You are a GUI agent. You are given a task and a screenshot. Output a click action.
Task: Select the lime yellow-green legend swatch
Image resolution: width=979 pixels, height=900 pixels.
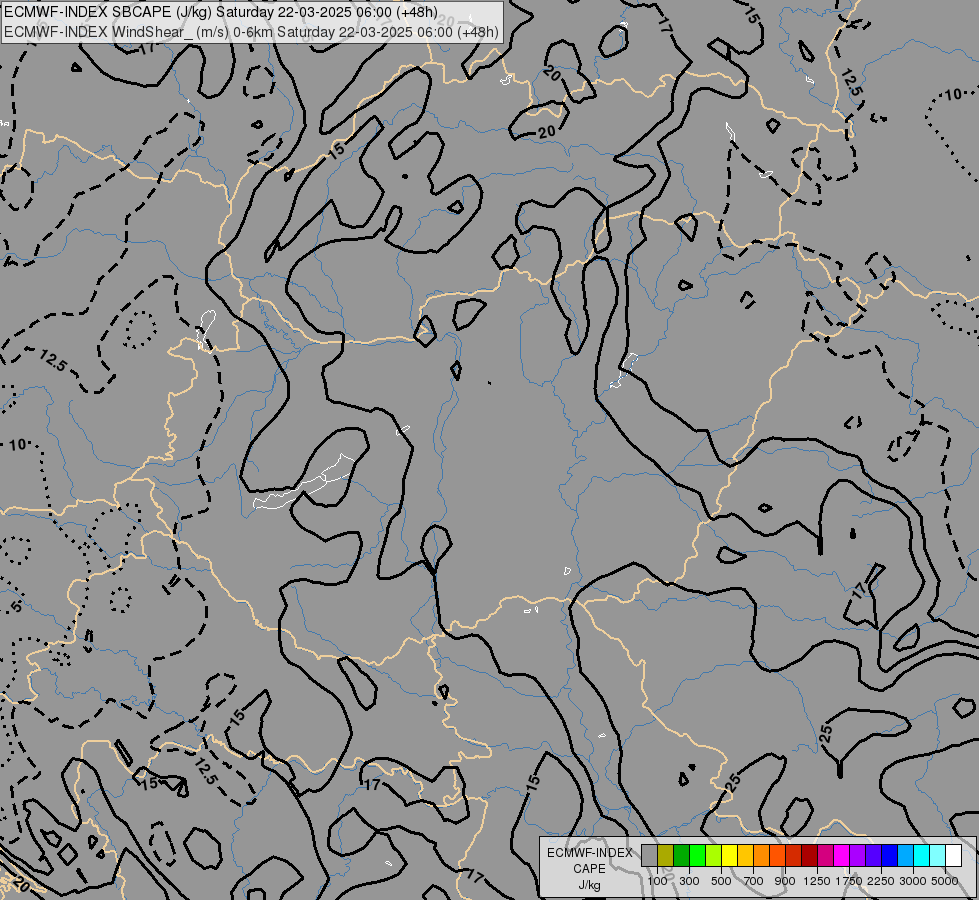(714, 856)
